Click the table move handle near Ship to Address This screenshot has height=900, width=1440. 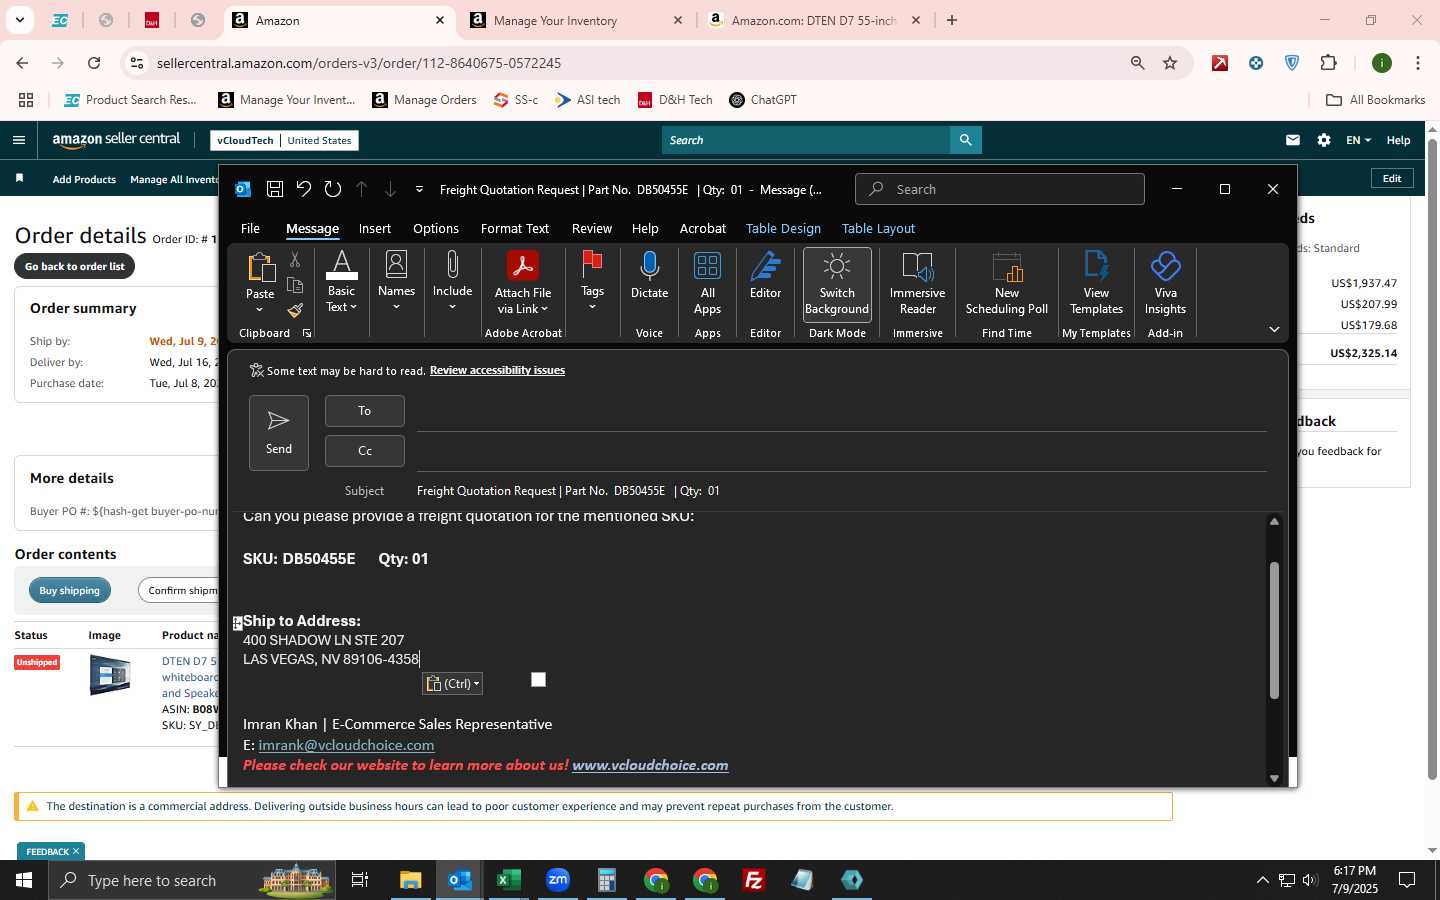tap(237, 623)
